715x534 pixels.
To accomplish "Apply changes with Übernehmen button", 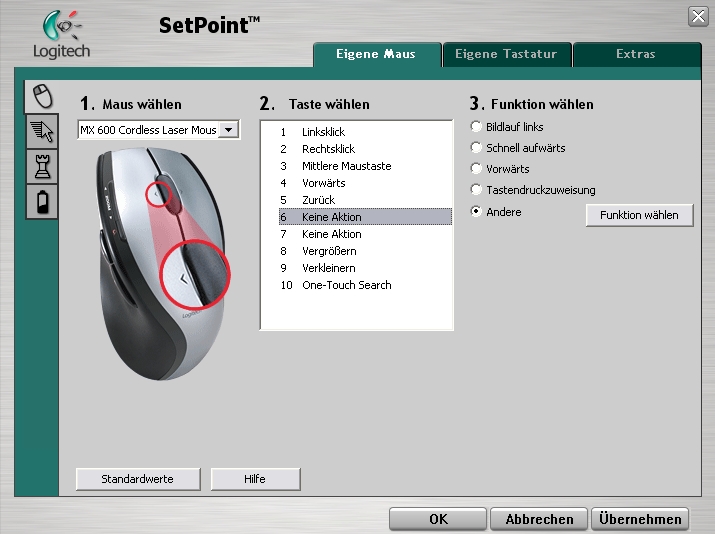I will pyautogui.click(x=640, y=519).
